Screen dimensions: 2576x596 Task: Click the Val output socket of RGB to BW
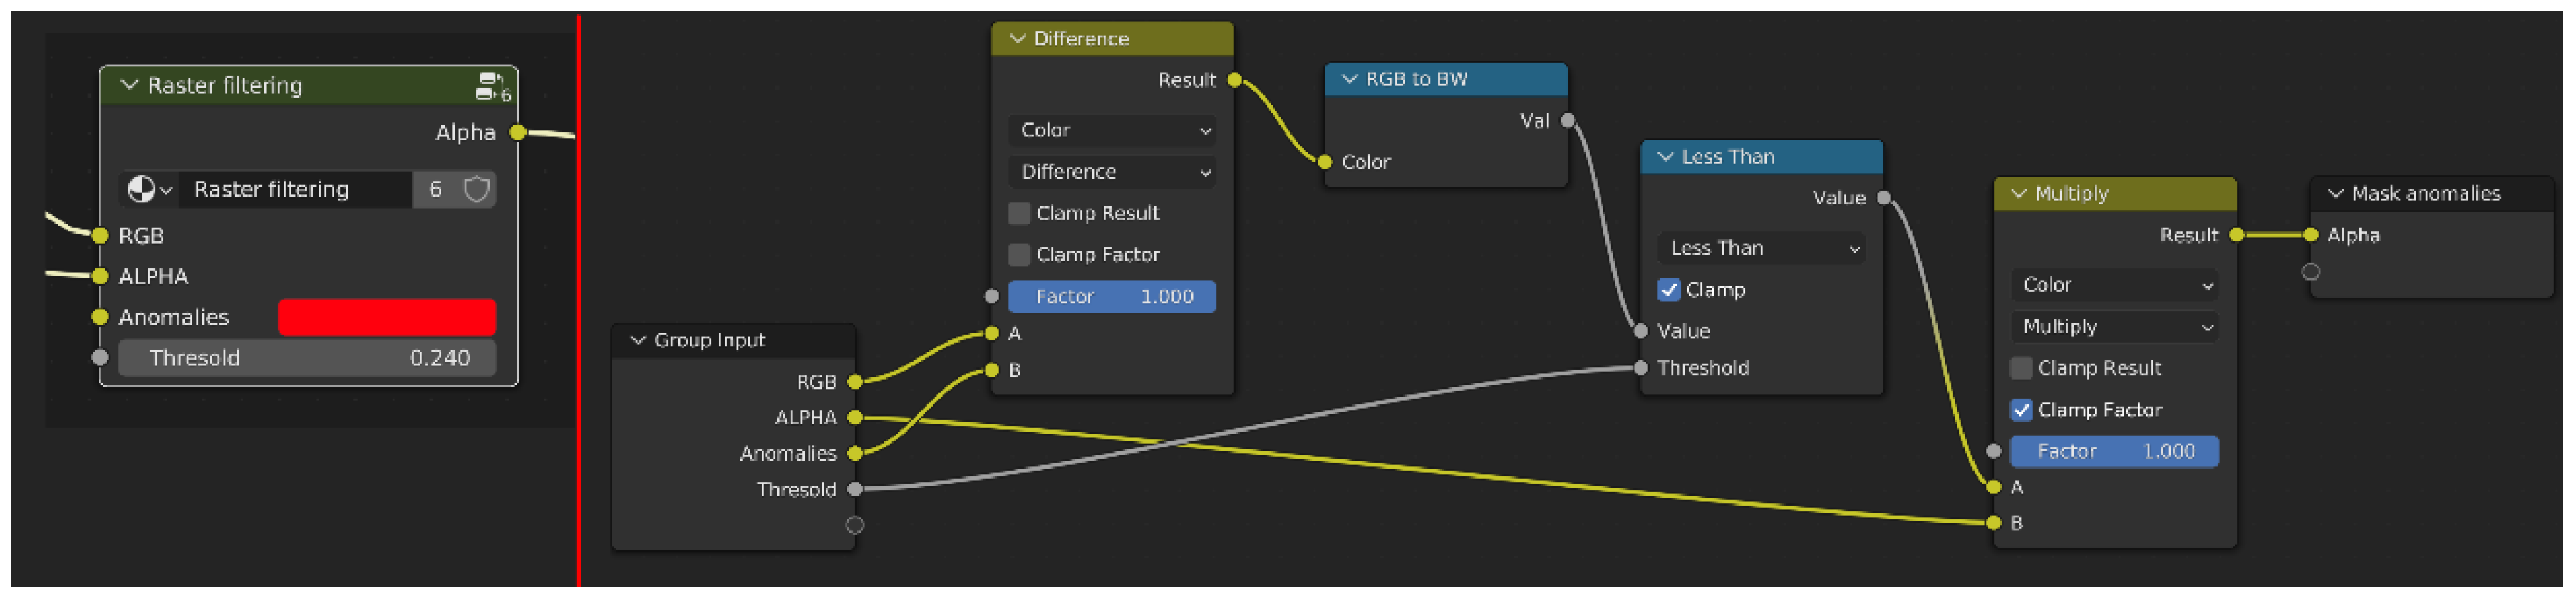point(1568,121)
